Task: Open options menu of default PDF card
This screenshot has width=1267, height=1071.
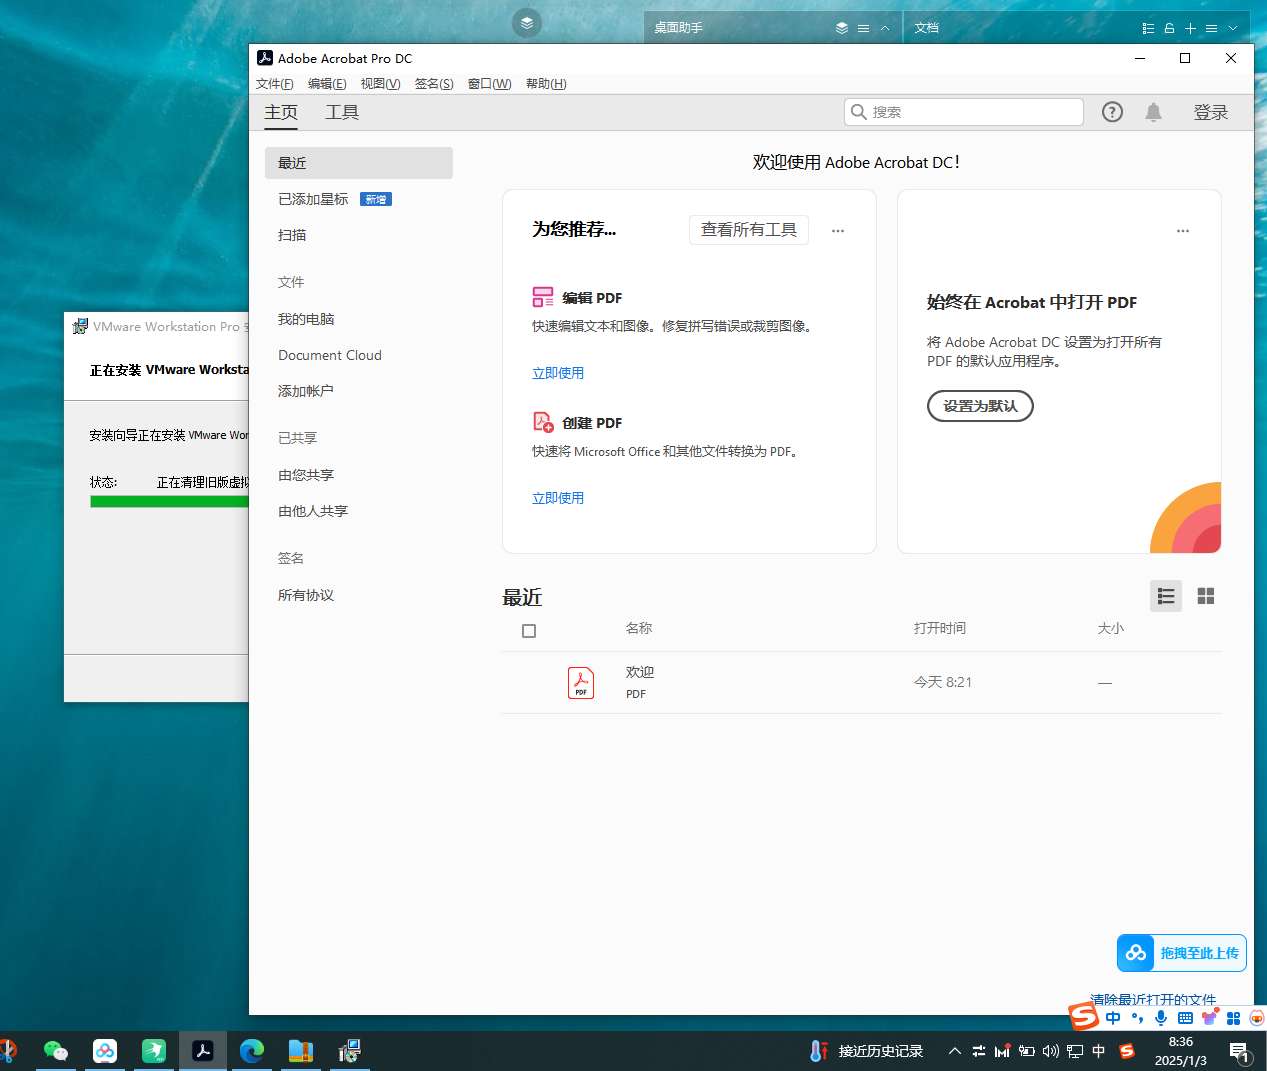Action: tap(1183, 231)
